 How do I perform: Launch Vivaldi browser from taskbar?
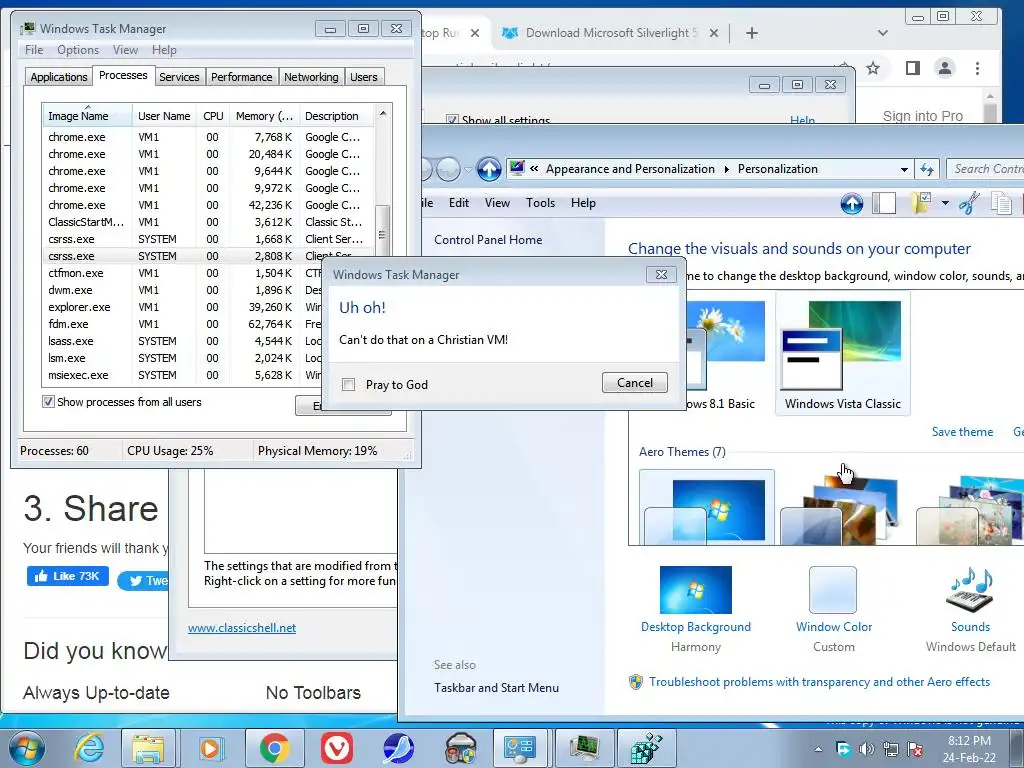(x=336, y=748)
